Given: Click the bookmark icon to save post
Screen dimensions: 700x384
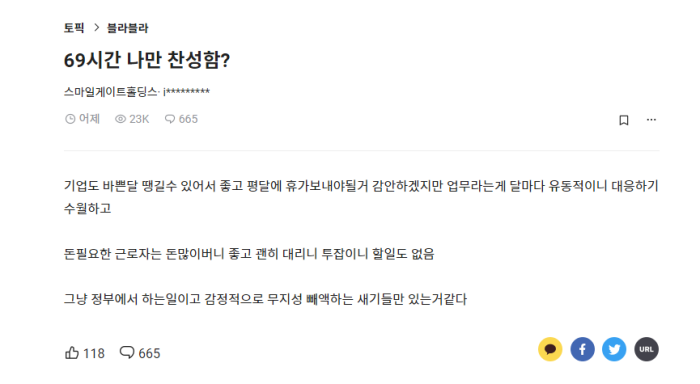Looking at the screenshot, I should coord(624,120).
